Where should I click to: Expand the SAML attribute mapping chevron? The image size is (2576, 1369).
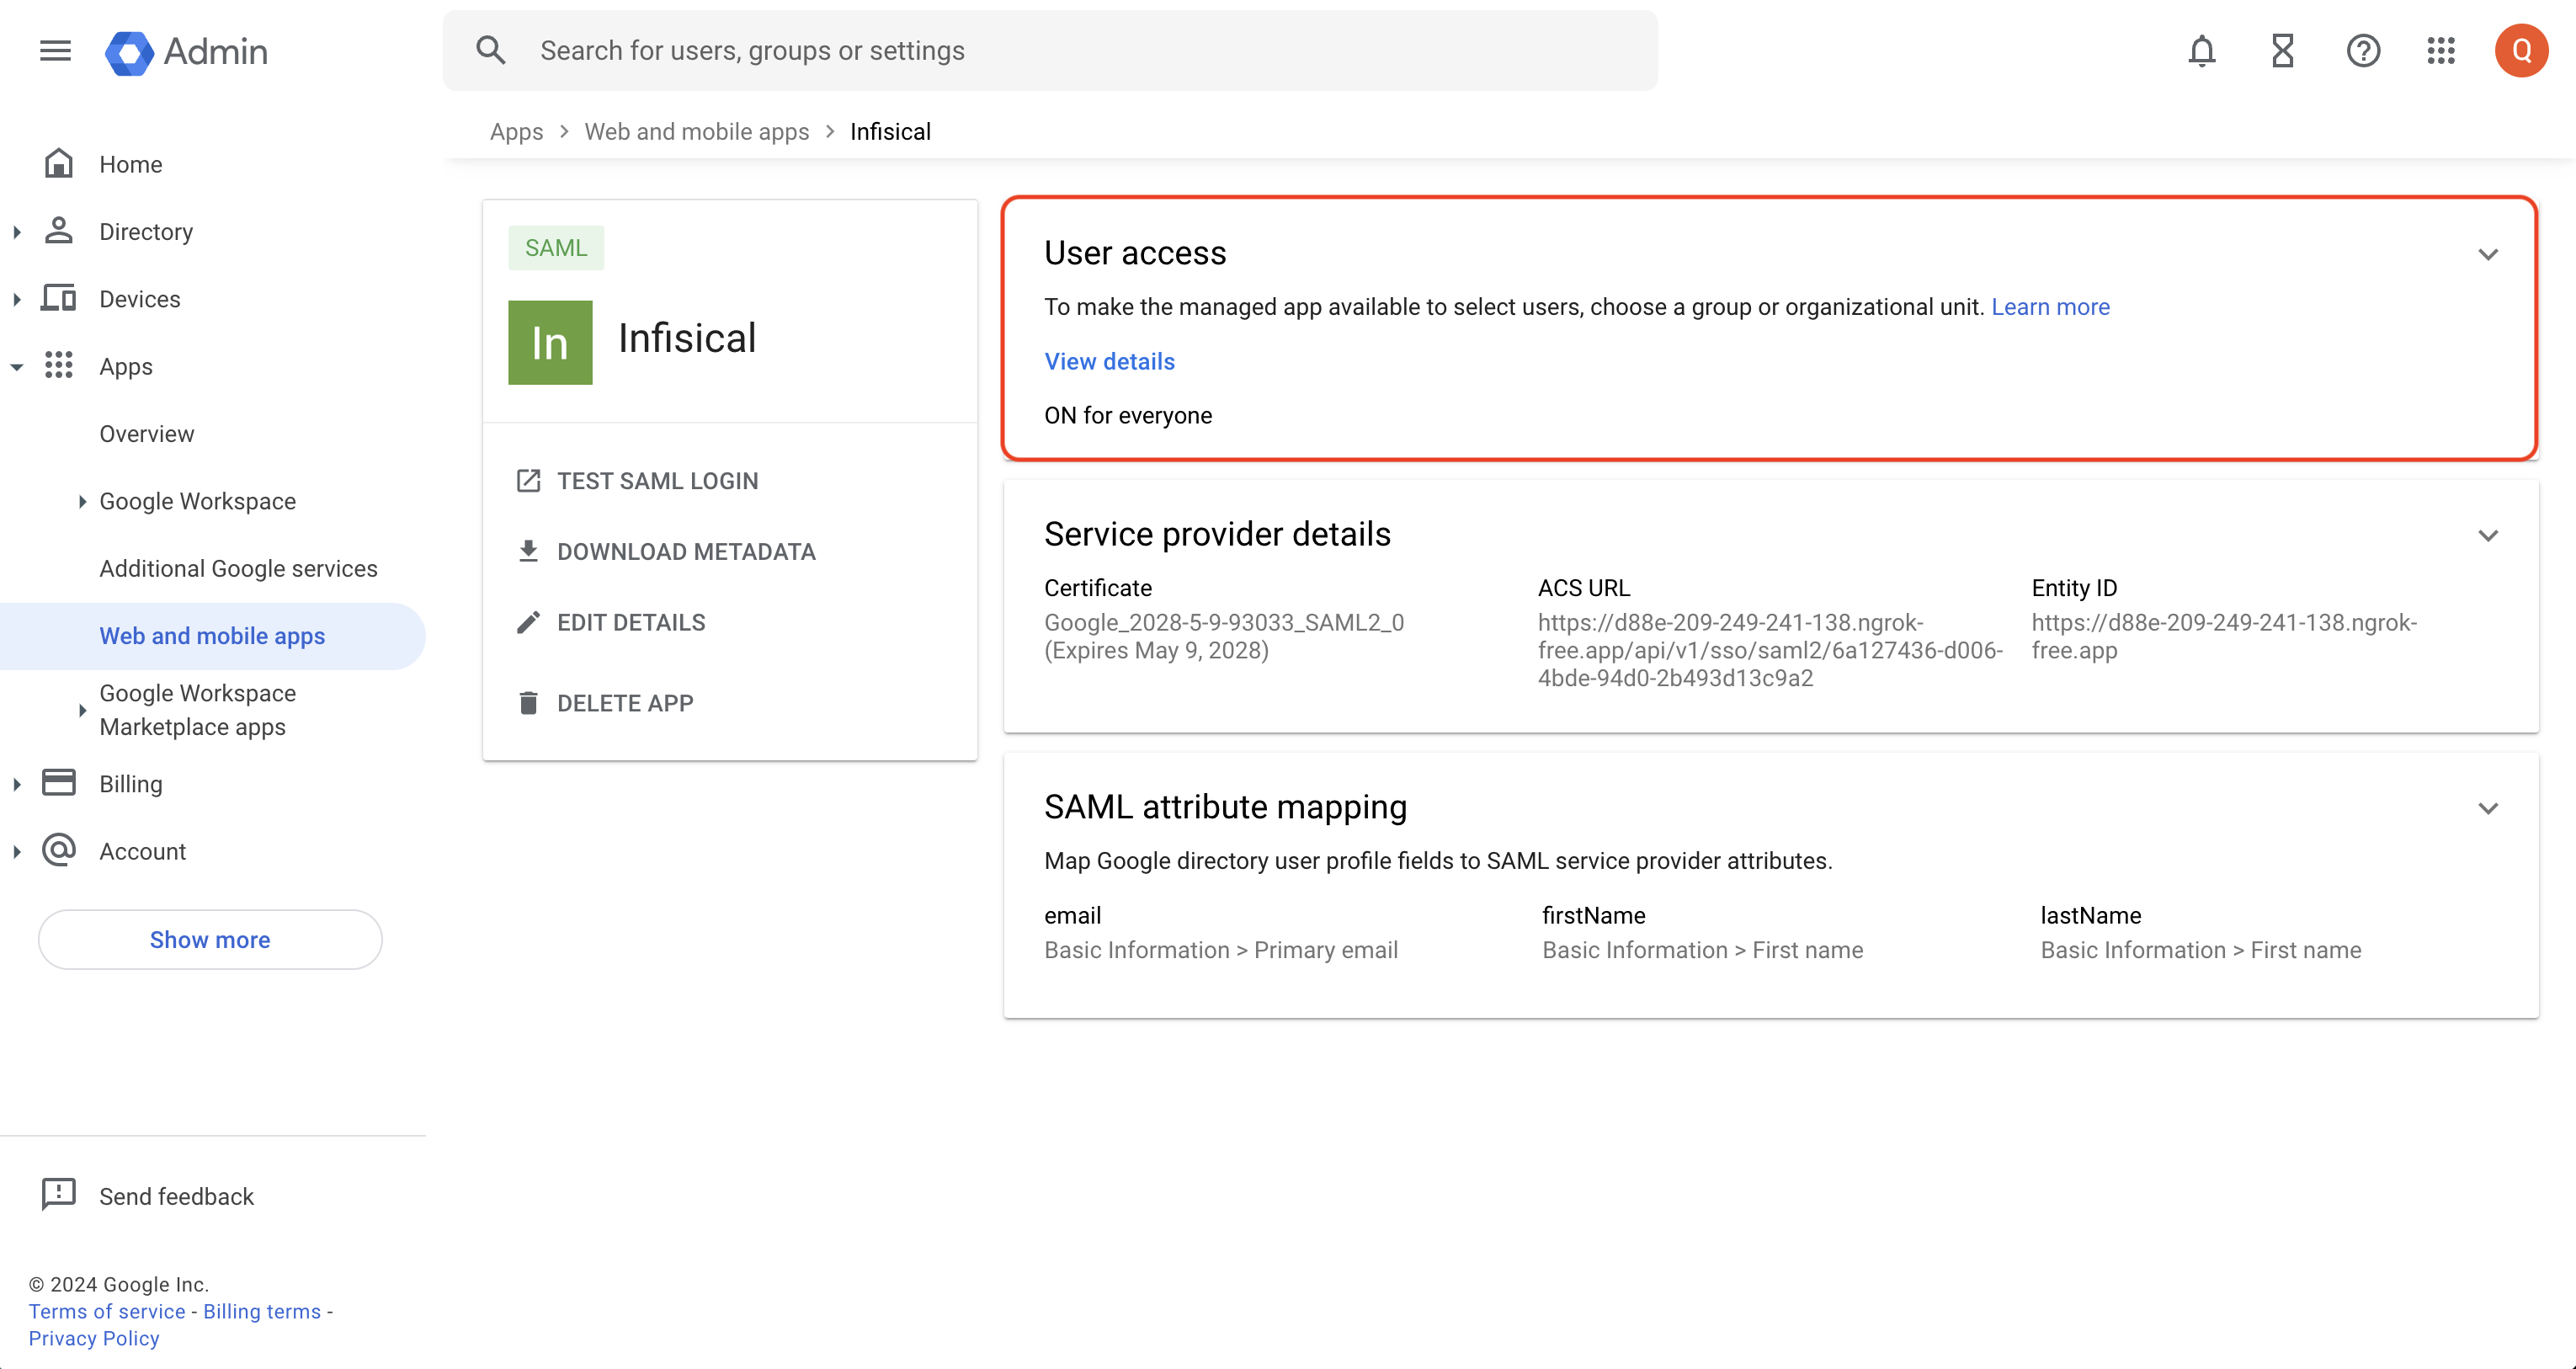pos(2488,808)
